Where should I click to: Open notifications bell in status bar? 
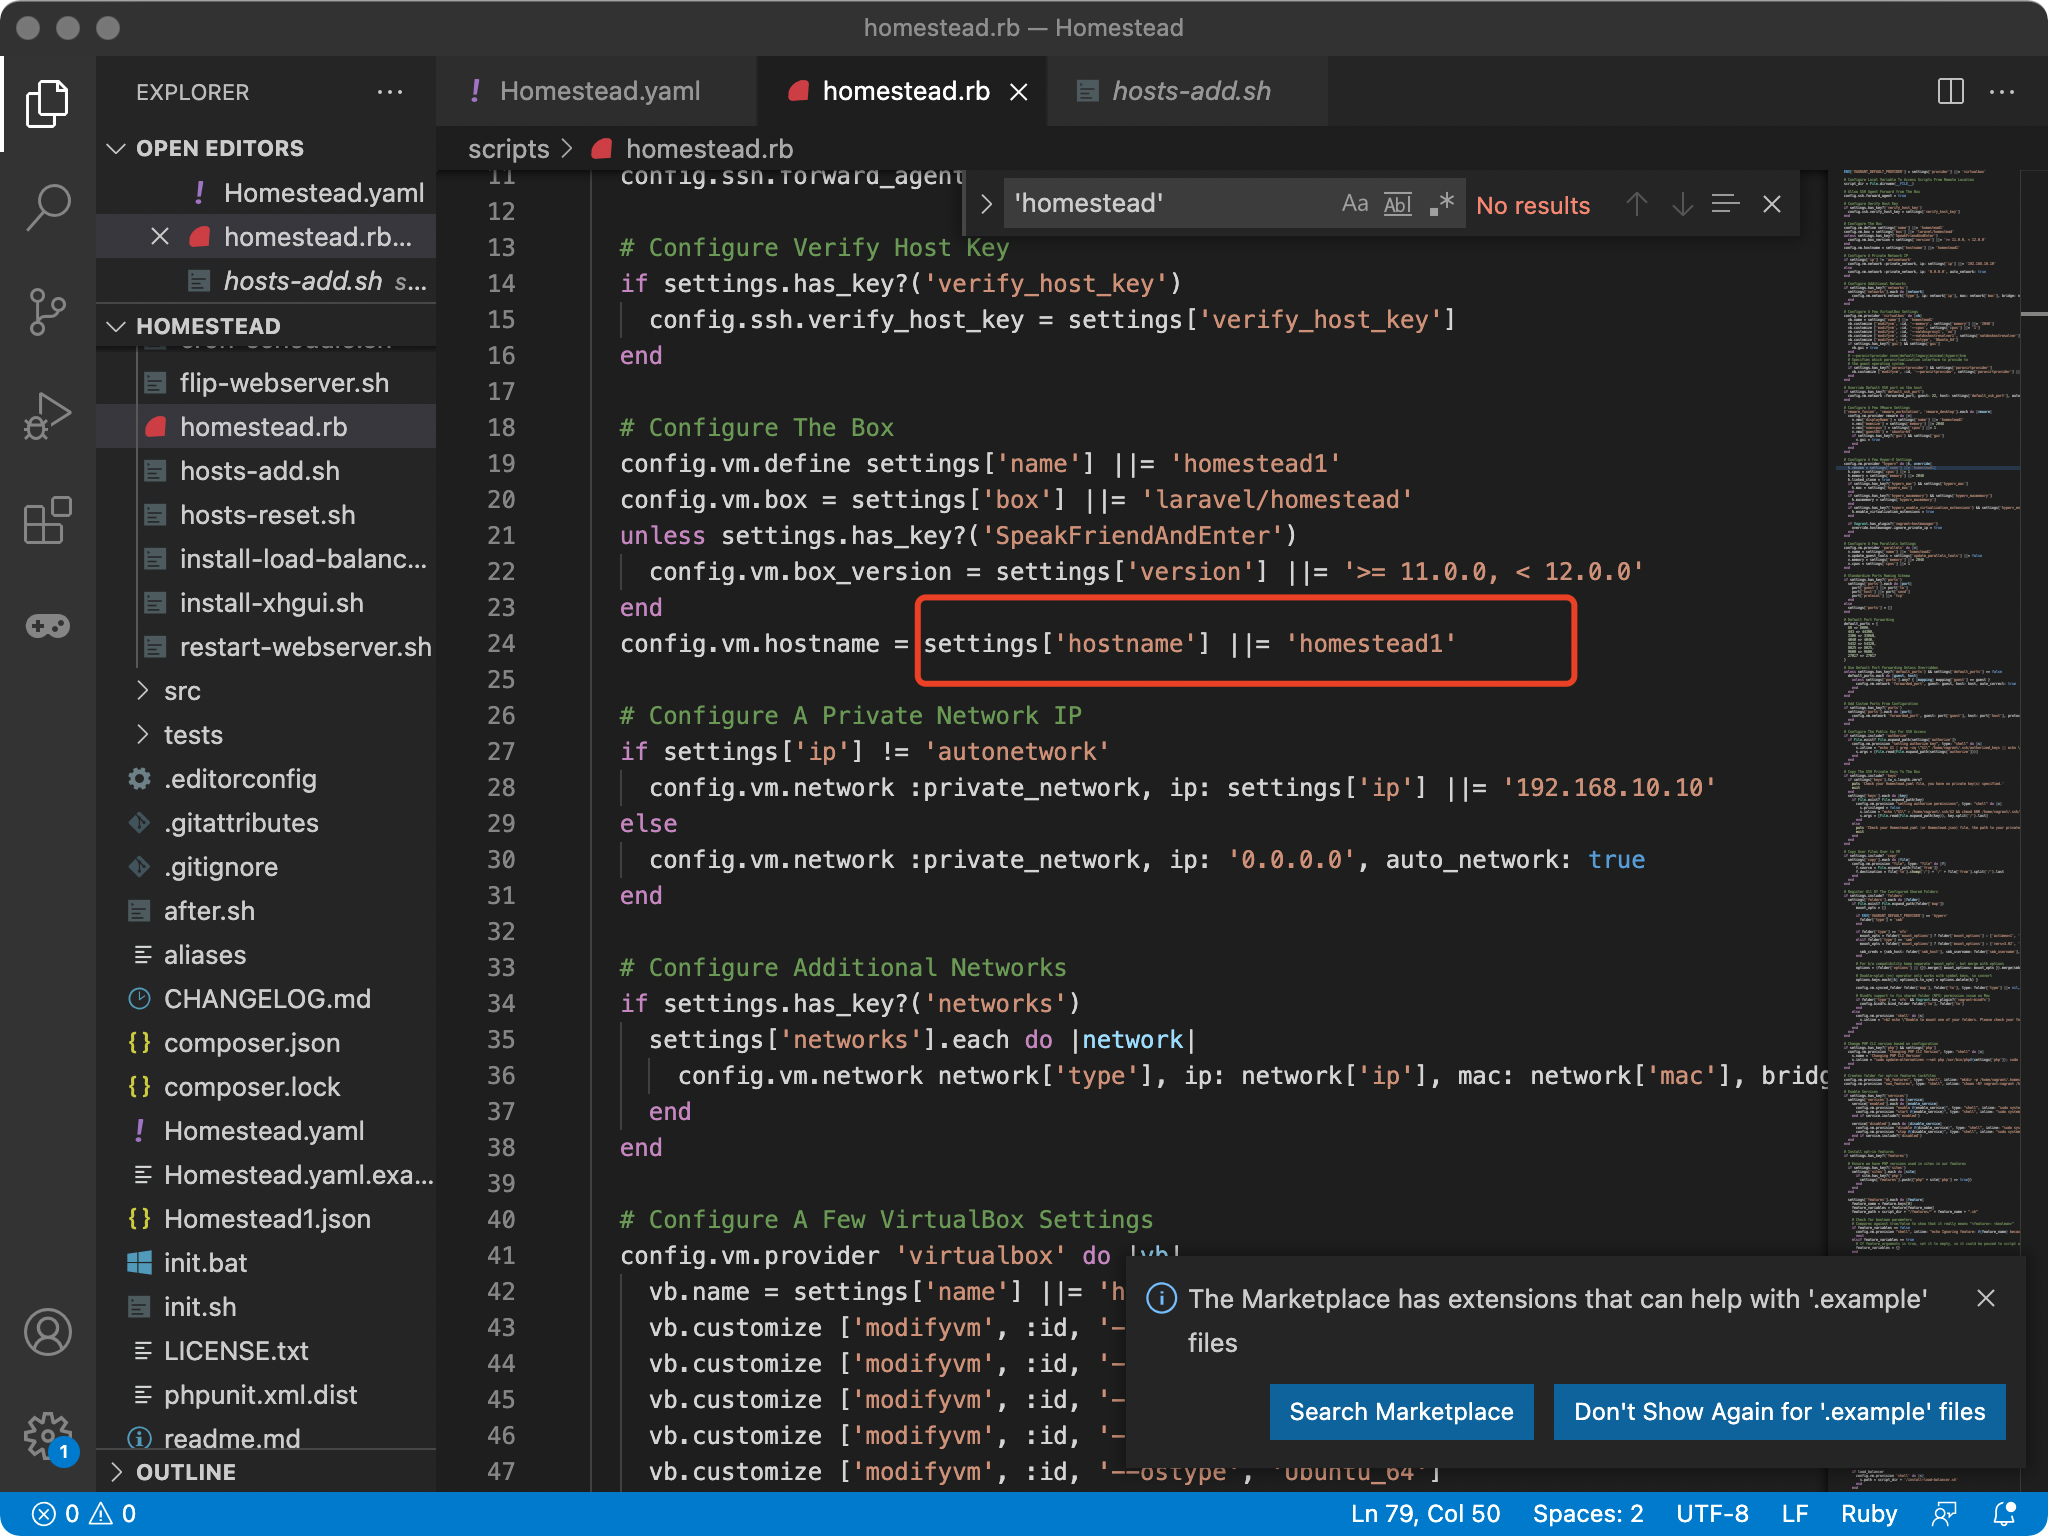[x=2005, y=1514]
